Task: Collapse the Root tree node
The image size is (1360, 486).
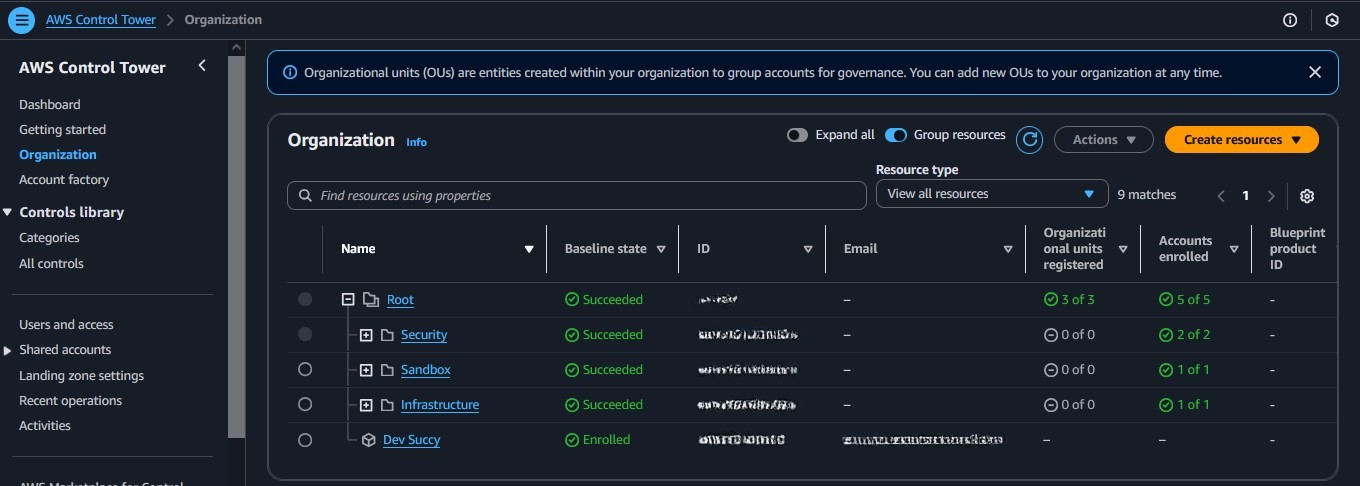Action: (348, 299)
